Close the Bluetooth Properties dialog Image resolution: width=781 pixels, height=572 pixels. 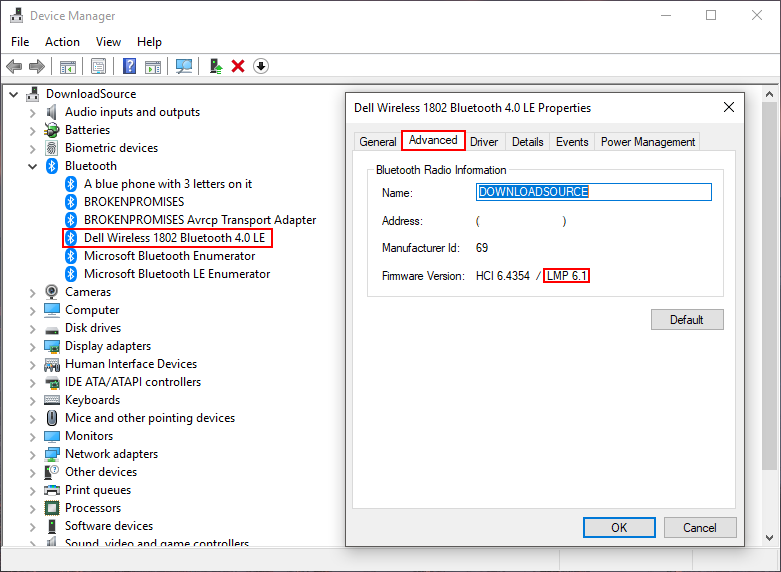click(729, 108)
